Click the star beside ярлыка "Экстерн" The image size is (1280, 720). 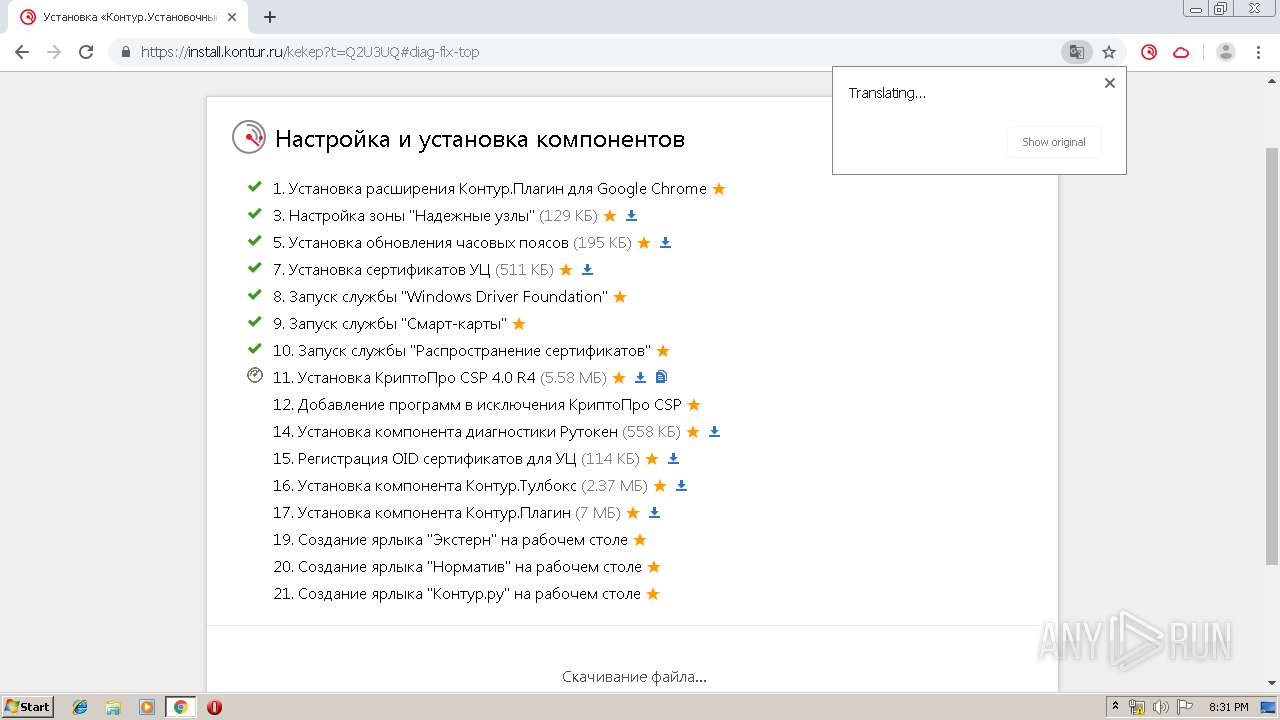click(x=640, y=539)
